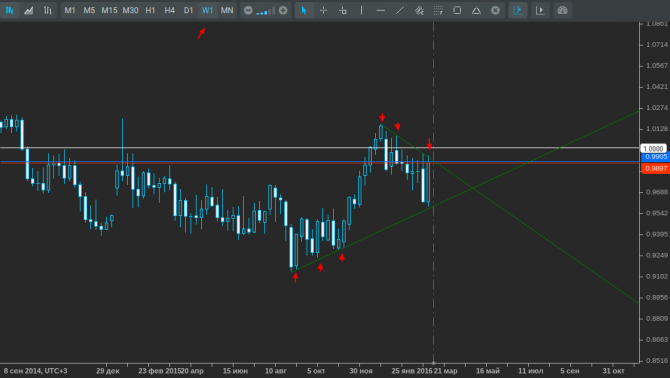670x378 pixels.
Task: Switch to bar chart type
Action: (x=47, y=10)
